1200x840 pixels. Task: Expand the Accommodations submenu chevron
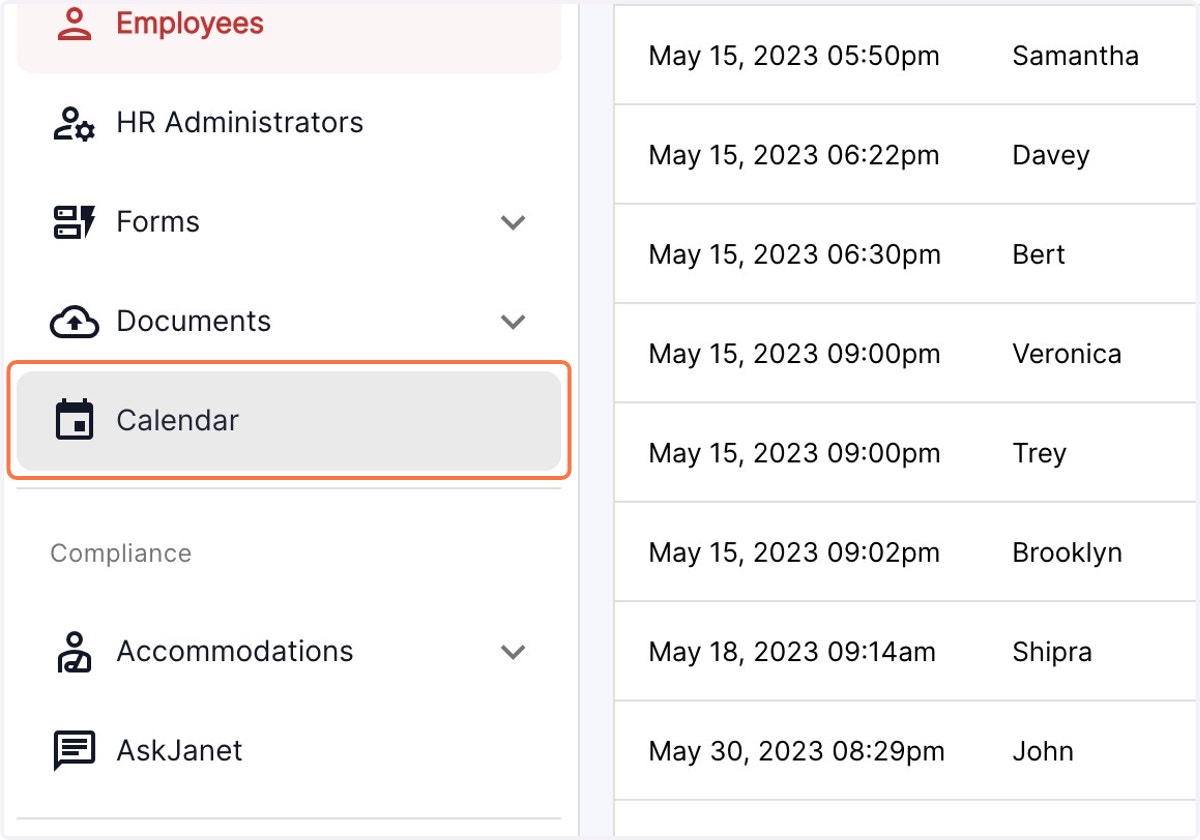[x=513, y=652]
